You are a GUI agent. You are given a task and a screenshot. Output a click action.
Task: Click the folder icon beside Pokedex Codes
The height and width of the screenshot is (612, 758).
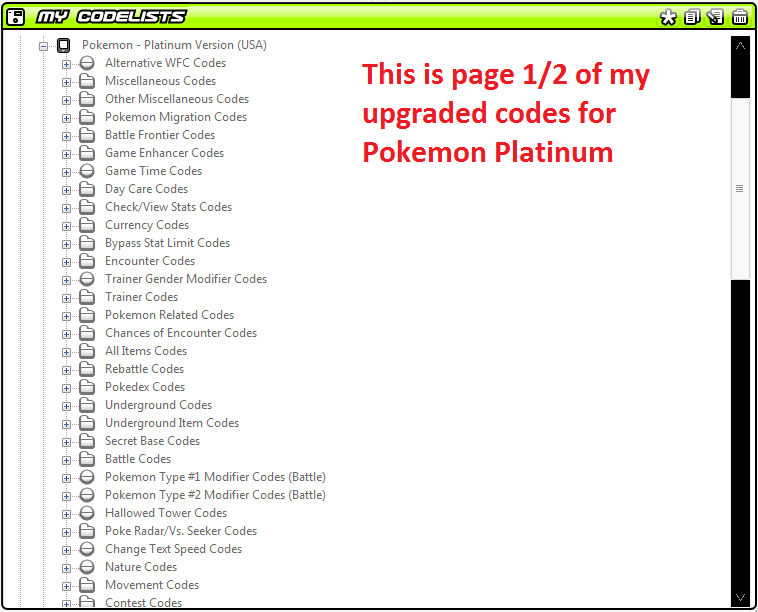[x=87, y=387]
